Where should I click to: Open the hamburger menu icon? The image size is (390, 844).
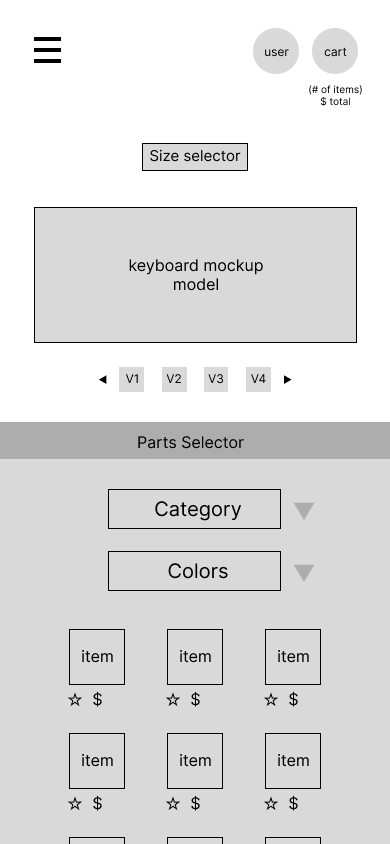pyautogui.click(x=47, y=50)
